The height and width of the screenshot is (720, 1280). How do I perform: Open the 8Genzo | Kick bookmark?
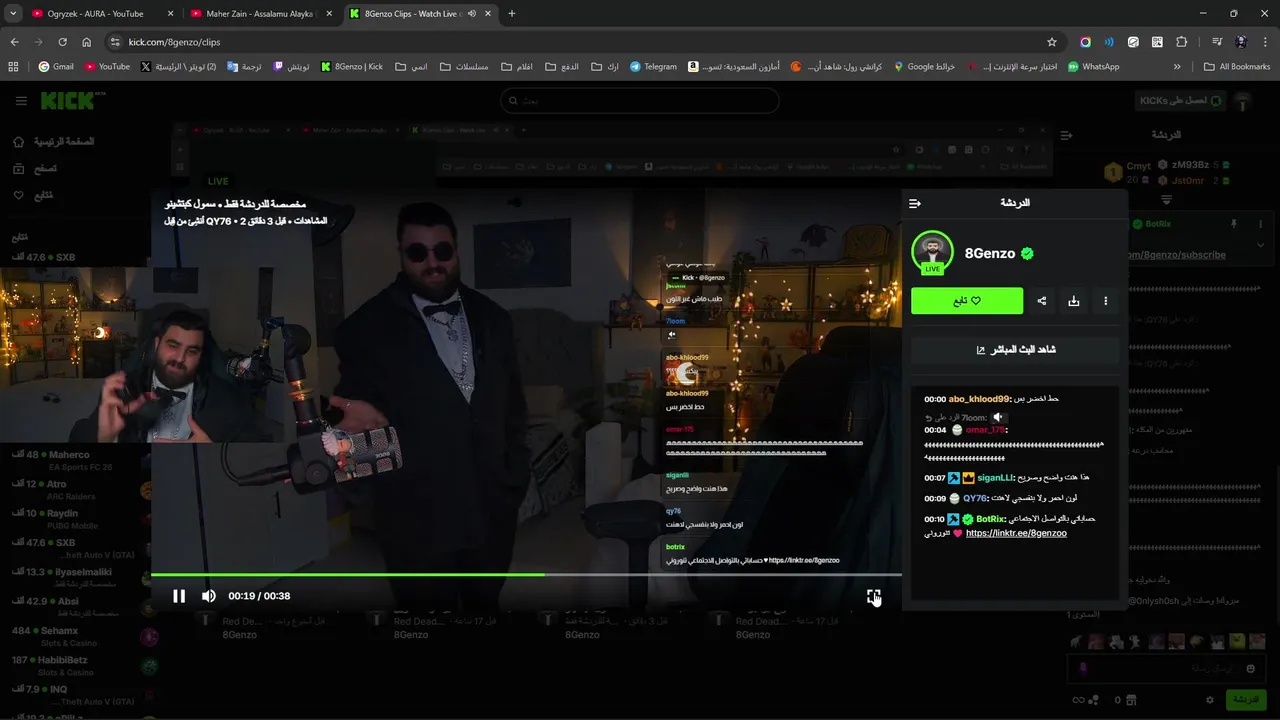pos(351,67)
